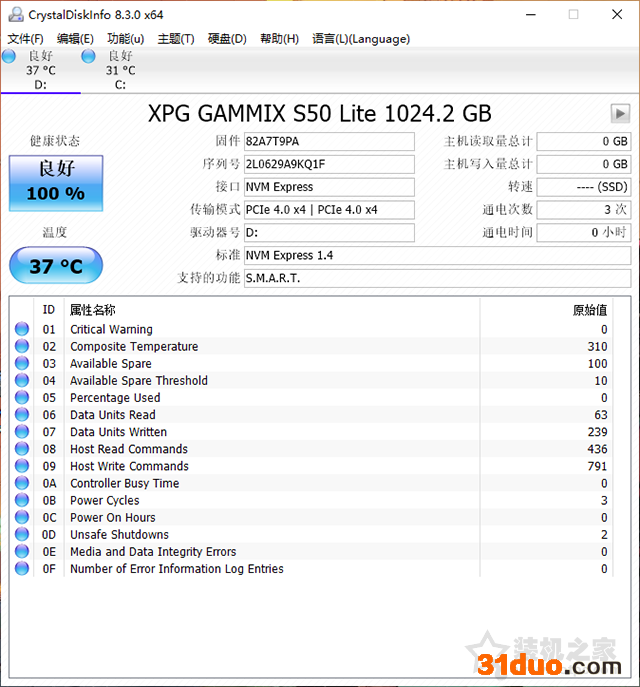Open the 硬盘(D) menu
Image resolution: width=640 pixels, height=687 pixels.
pos(227,39)
